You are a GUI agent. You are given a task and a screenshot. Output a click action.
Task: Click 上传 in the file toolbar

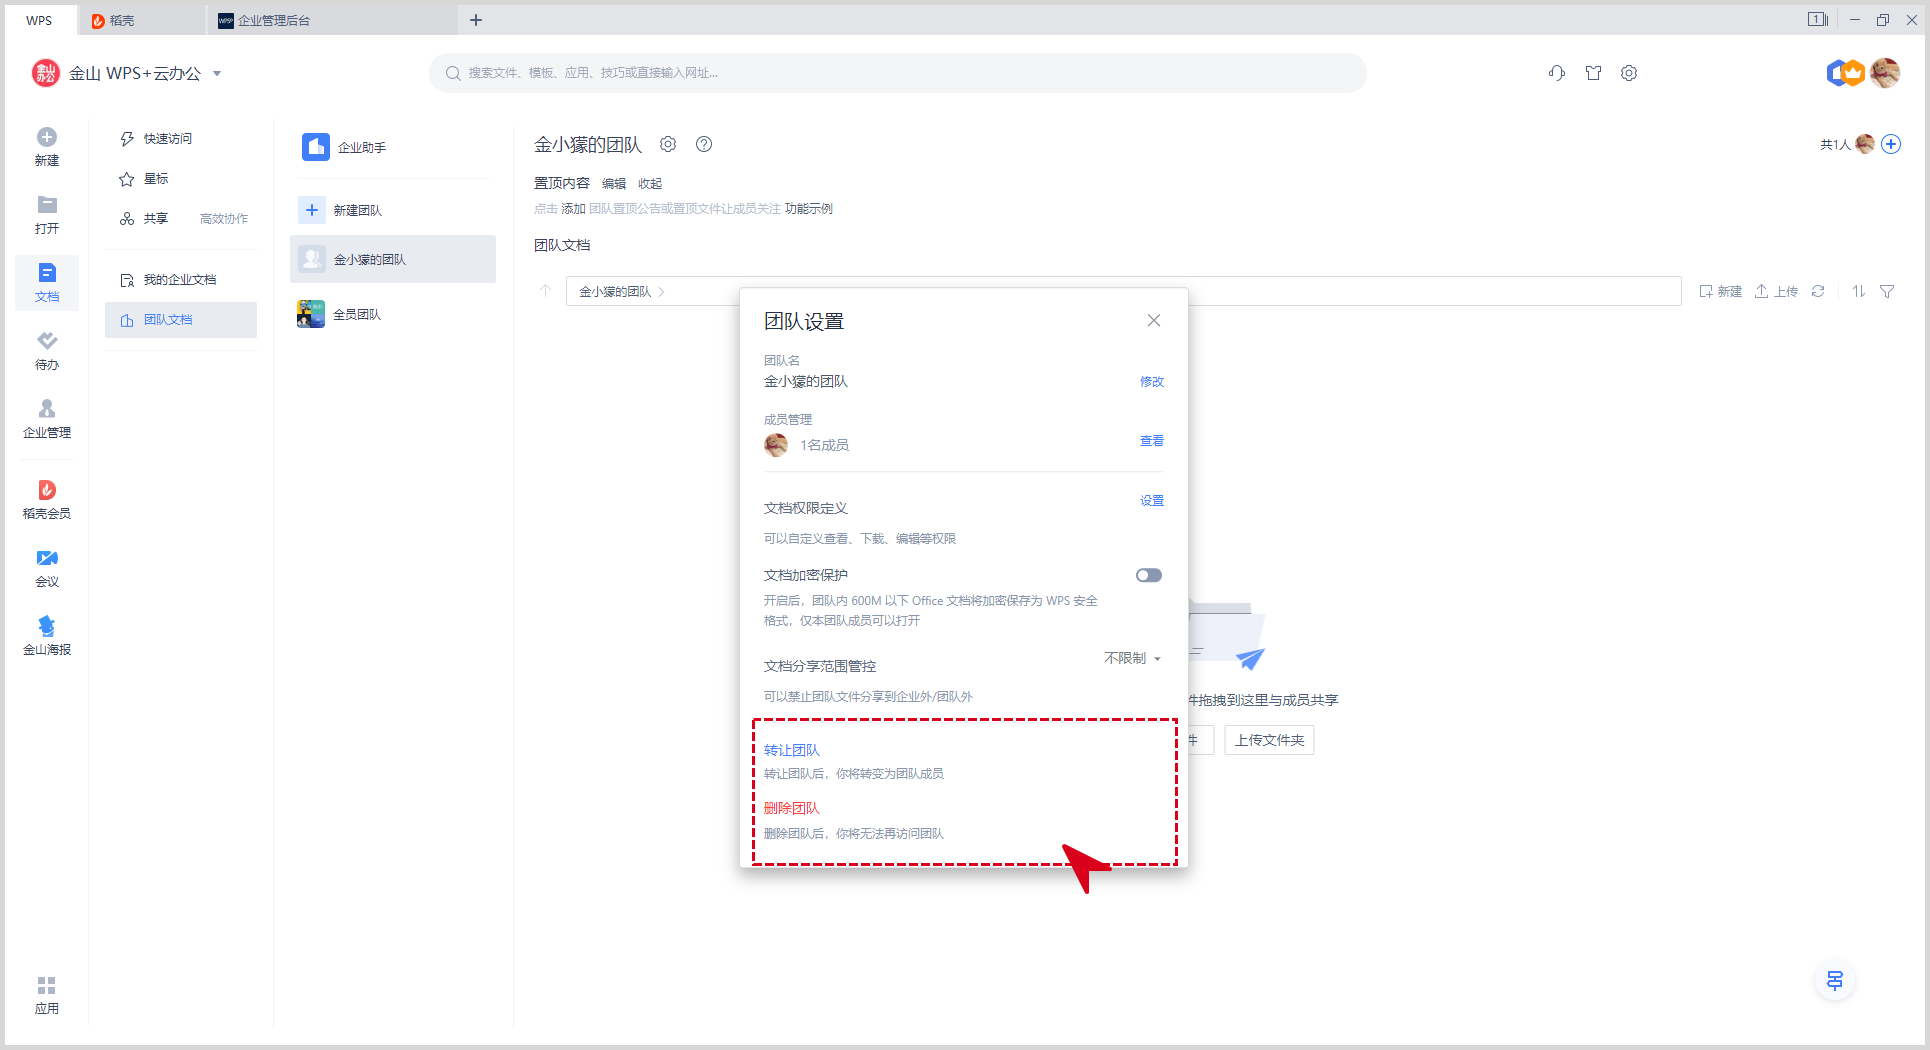1776,291
